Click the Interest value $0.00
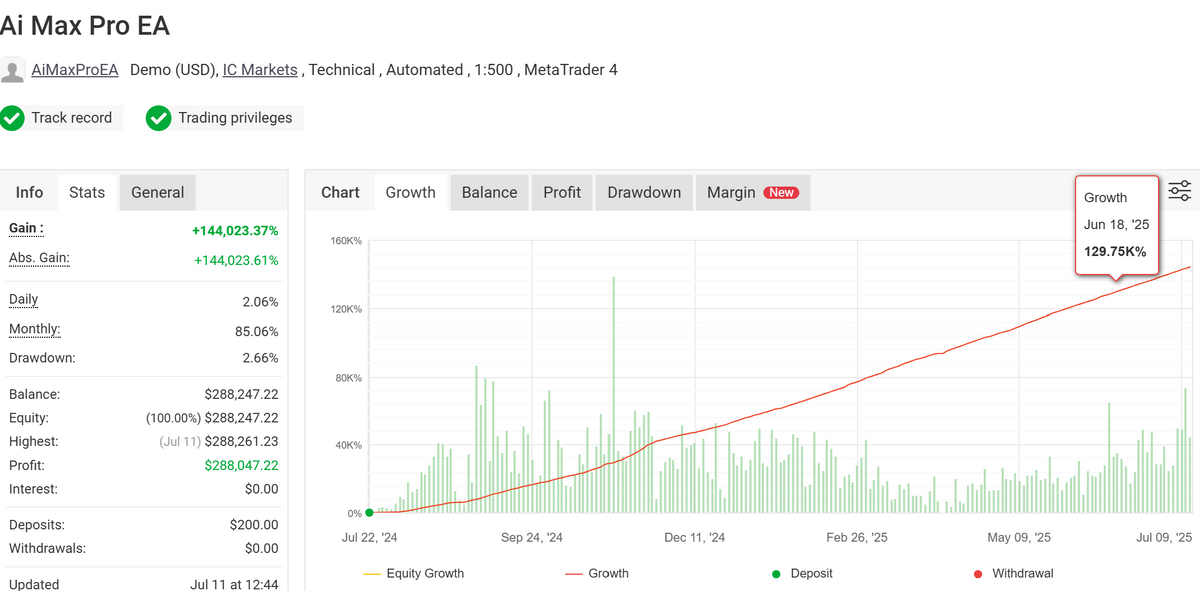The width and height of the screenshot is (1200, 591). [x=262, y=489]
